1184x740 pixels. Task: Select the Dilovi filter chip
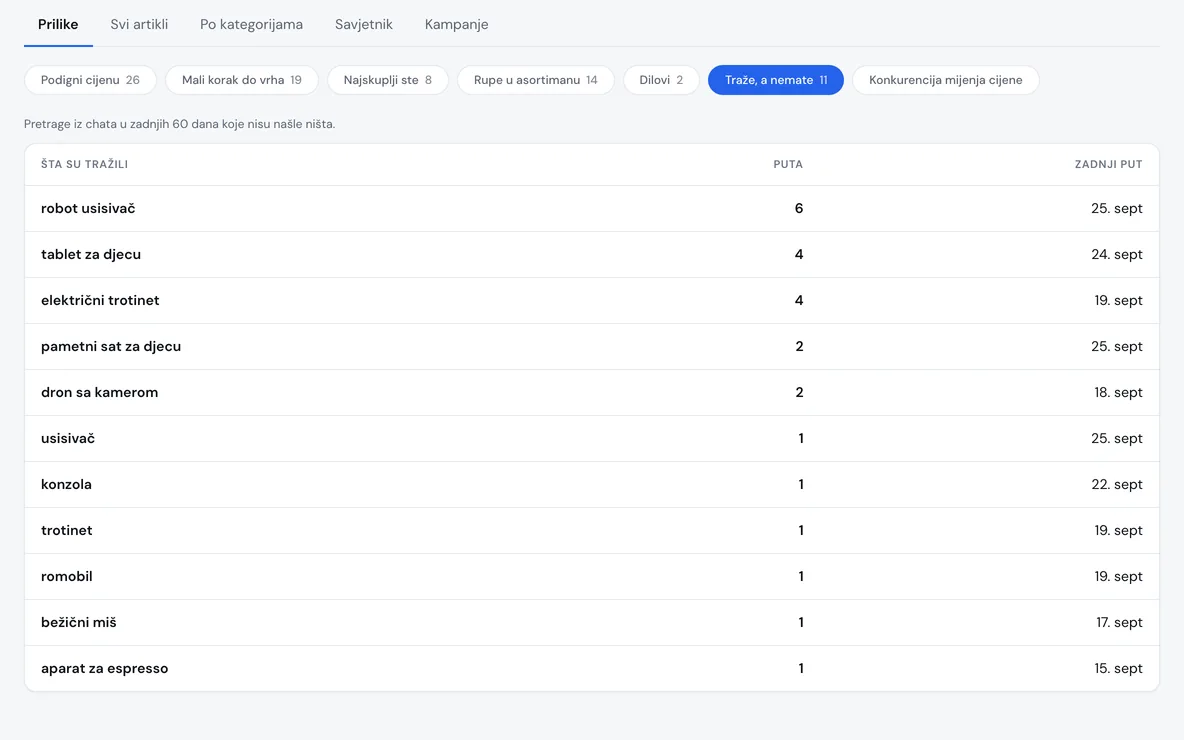(x=661, y=80)
